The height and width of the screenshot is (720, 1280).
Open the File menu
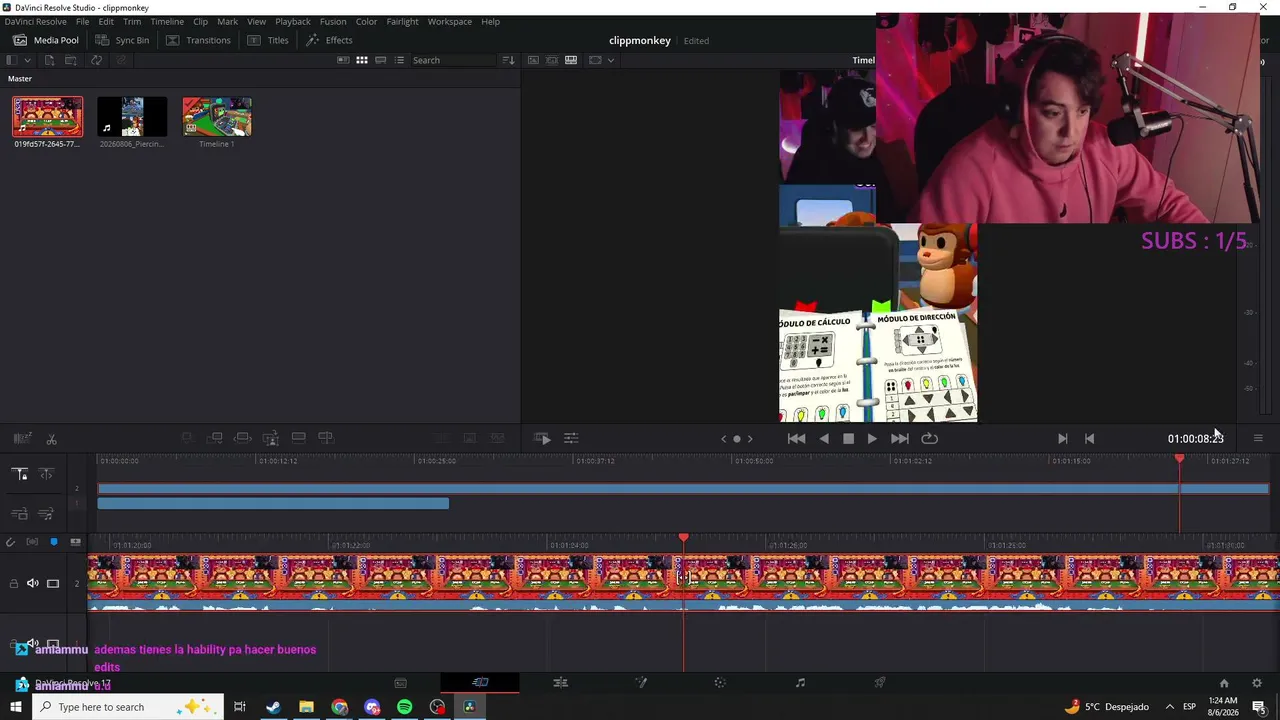83,21
